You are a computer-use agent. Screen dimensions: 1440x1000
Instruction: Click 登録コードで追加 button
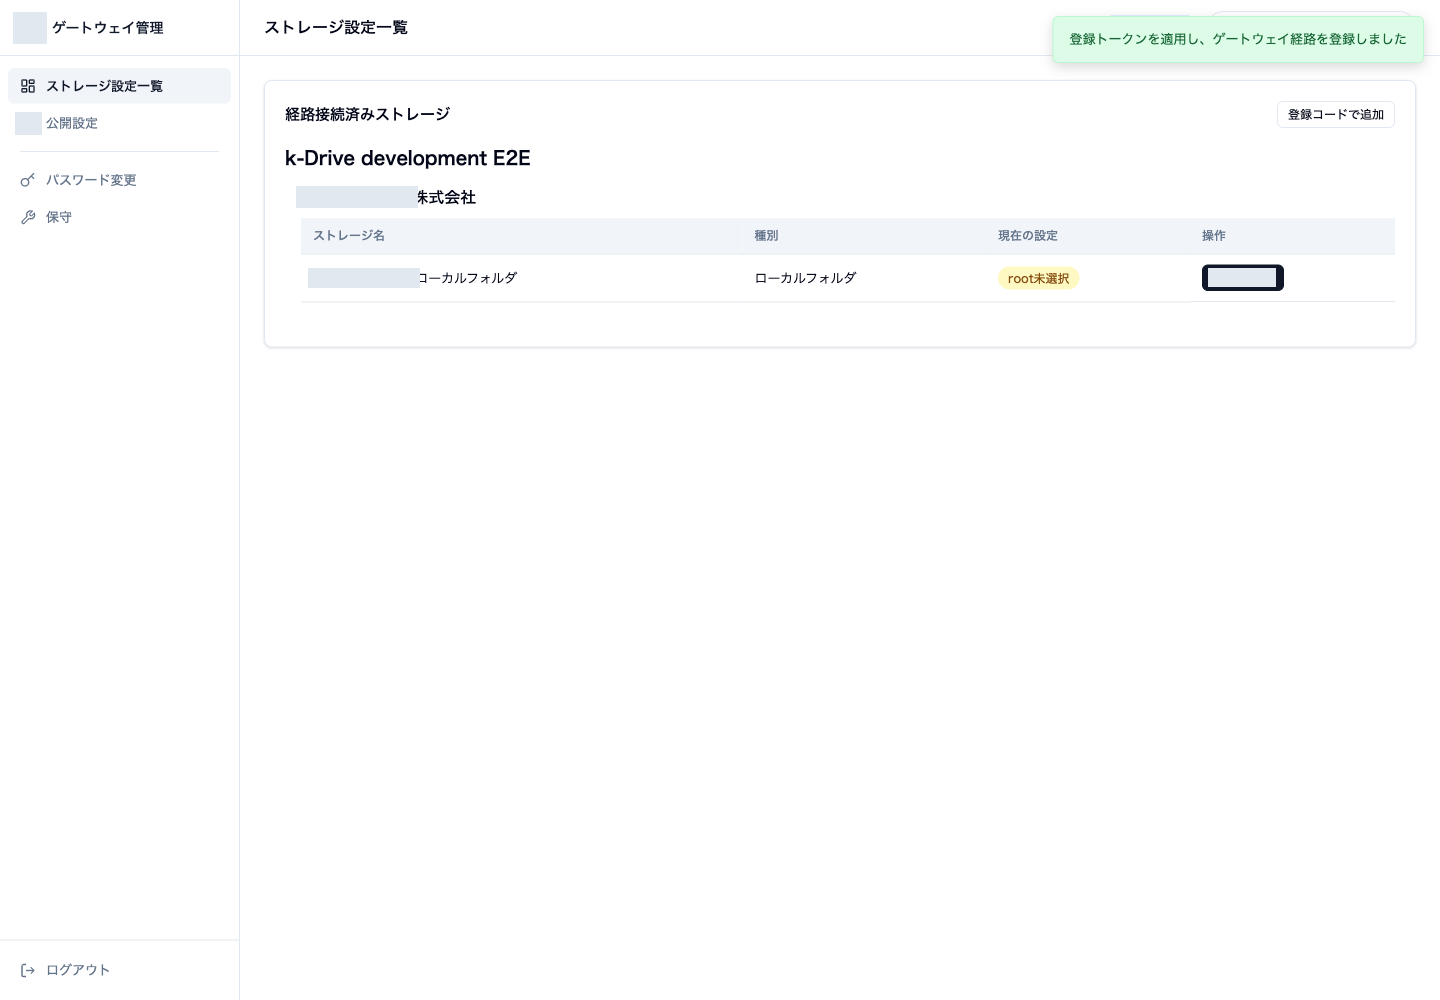pyautogui.click(x=1335, y=115)
